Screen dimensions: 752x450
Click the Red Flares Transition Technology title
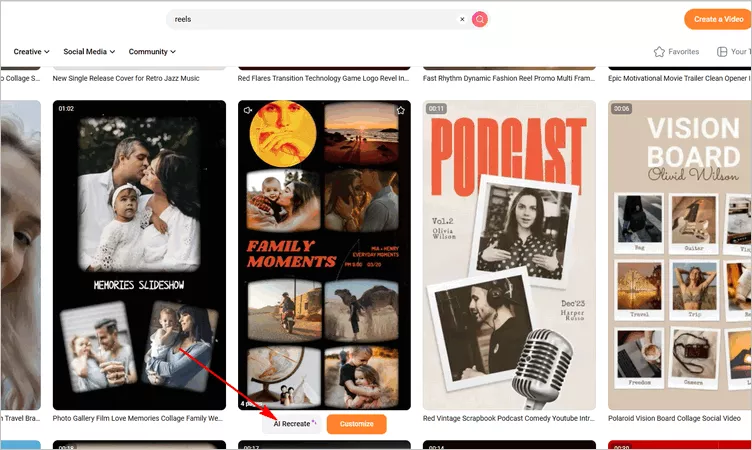pyautogui.click(x=323, y=78)
